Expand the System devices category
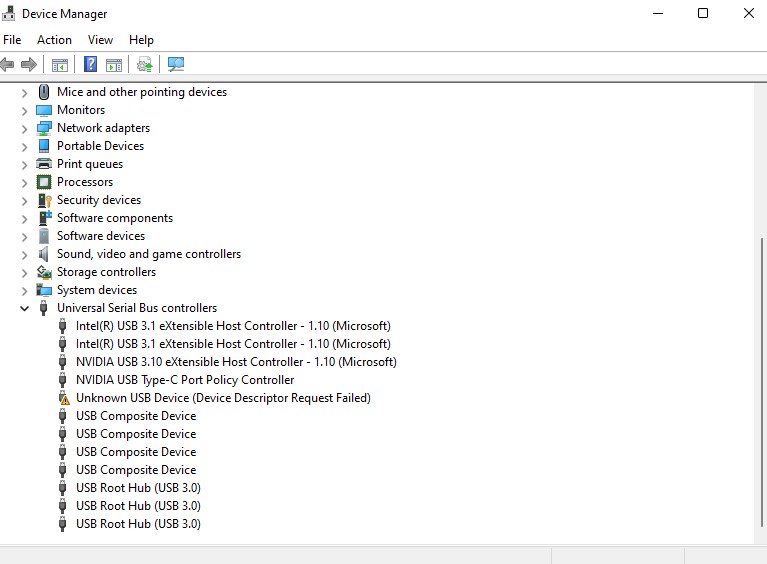767x564 pixels. tap(24, 291)
